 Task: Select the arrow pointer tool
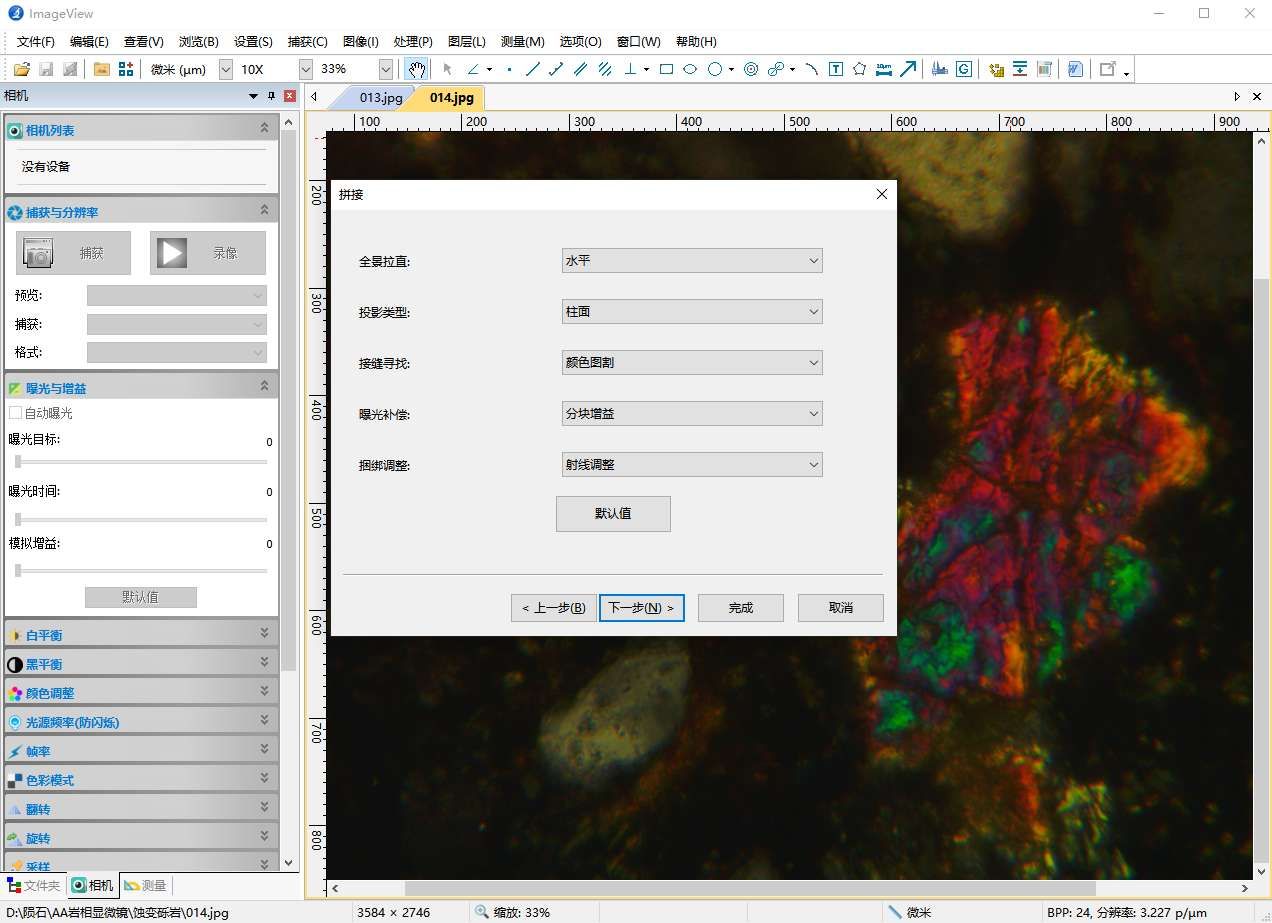[x=447, y=69]
